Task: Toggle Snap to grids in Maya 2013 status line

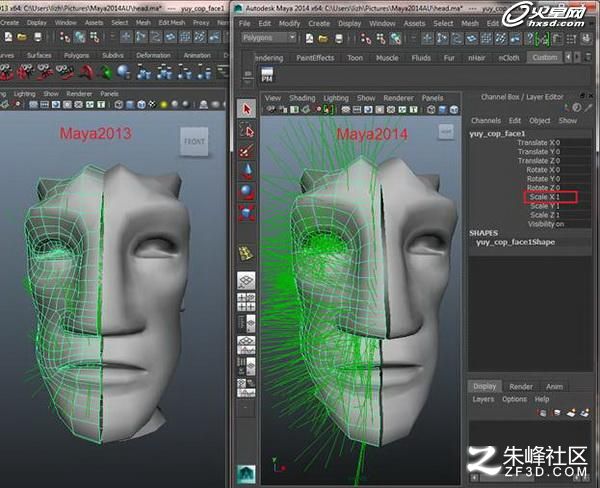Action: 126,37
